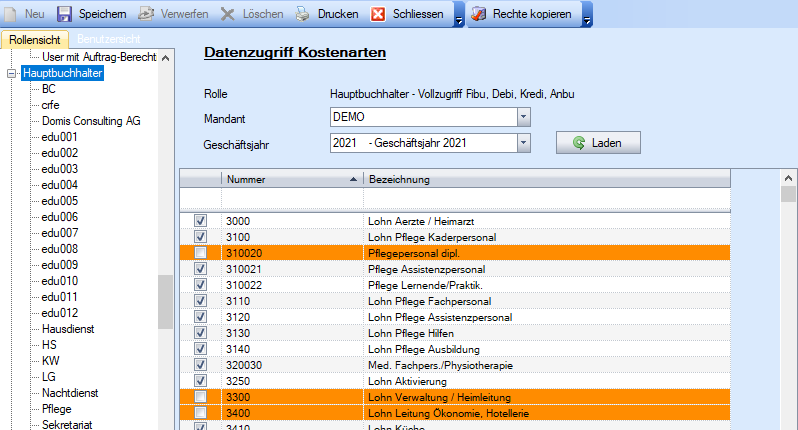The image size is (798, 430).
Task: Click the Rechte kopieren button
Action: (524, 14)
